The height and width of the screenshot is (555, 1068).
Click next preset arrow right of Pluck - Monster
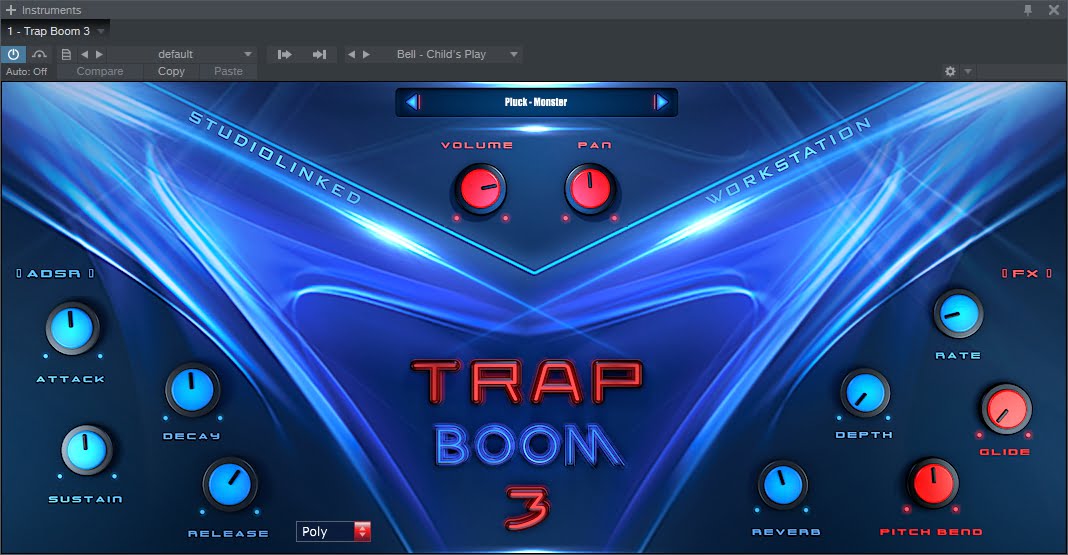pos(660,102)
